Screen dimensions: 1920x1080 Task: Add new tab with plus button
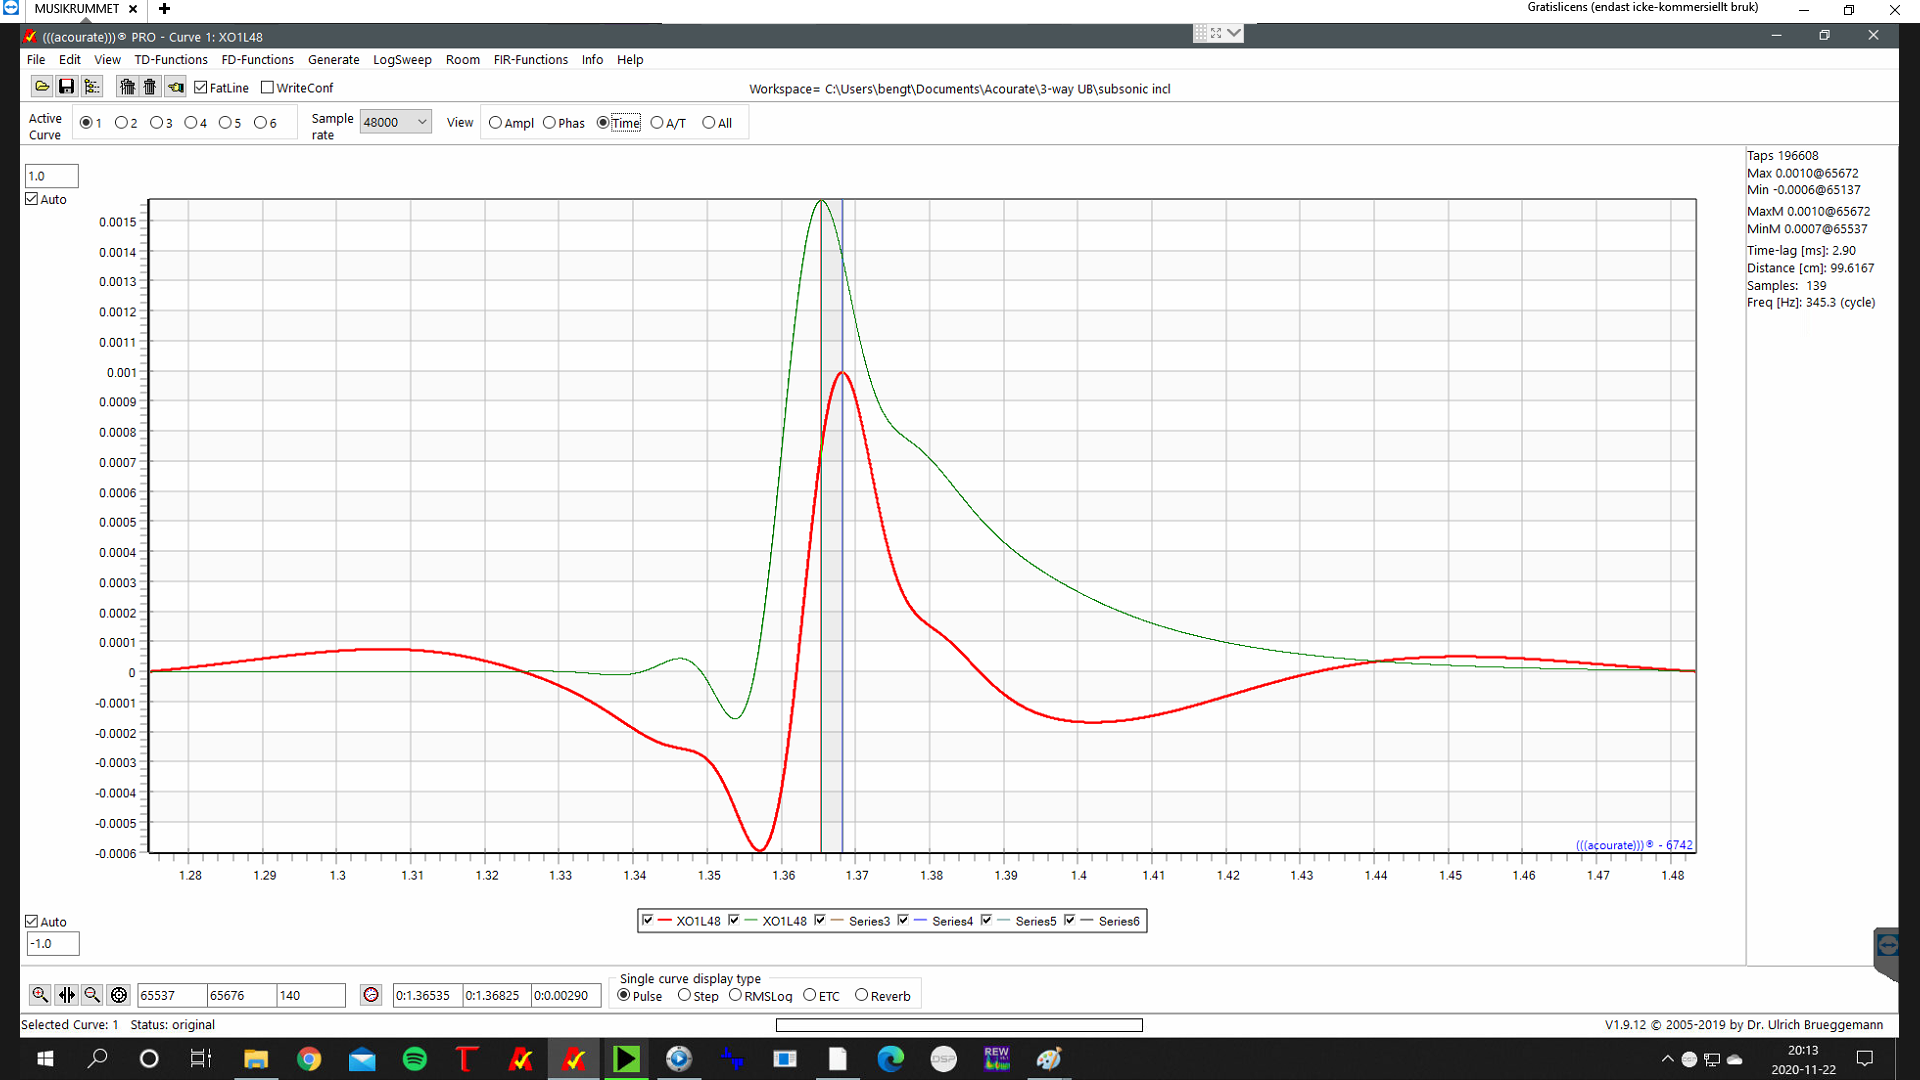164,9
